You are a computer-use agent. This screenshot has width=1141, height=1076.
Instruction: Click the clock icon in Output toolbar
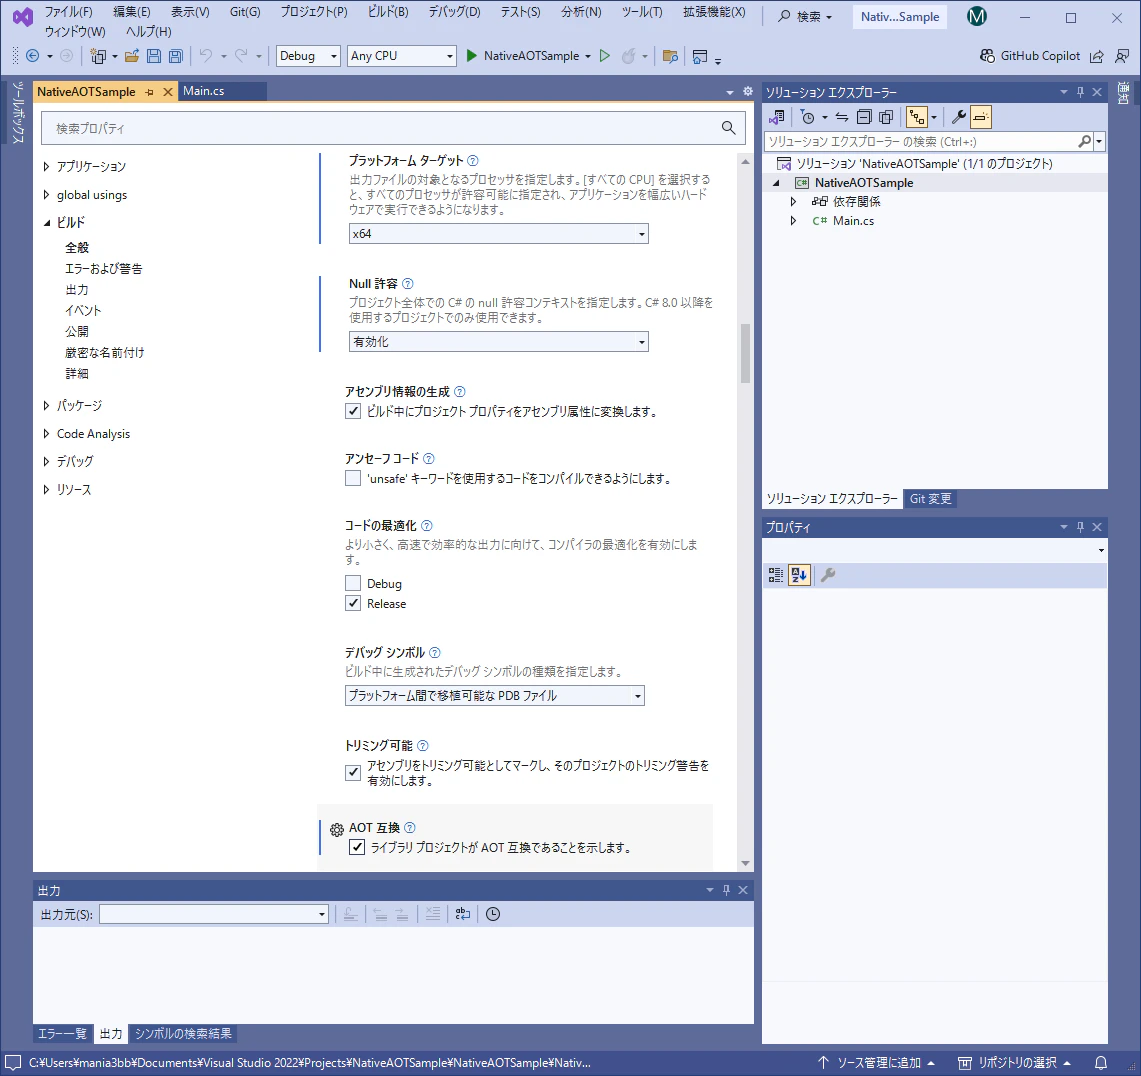coord(493,914)
